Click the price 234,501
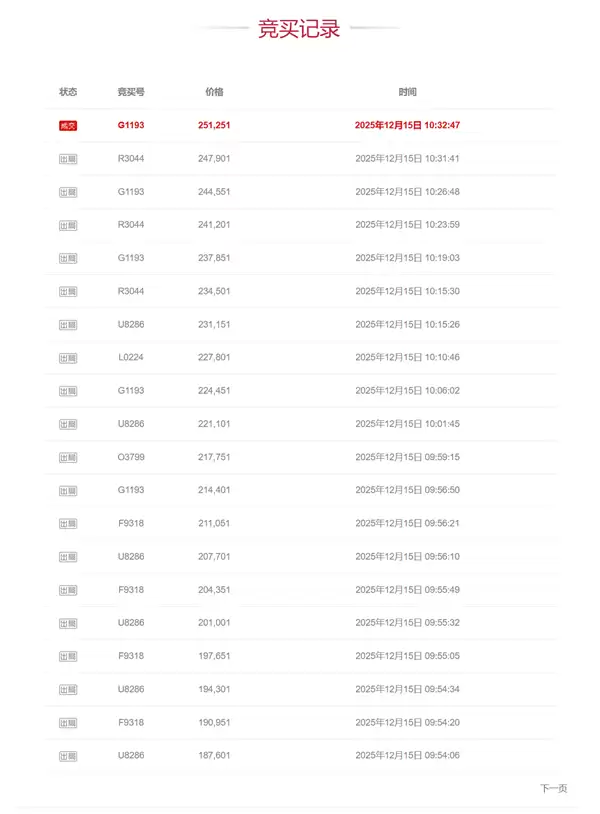Screen dimensions: 600x814 pyautogui.click(x=214, y=291)
